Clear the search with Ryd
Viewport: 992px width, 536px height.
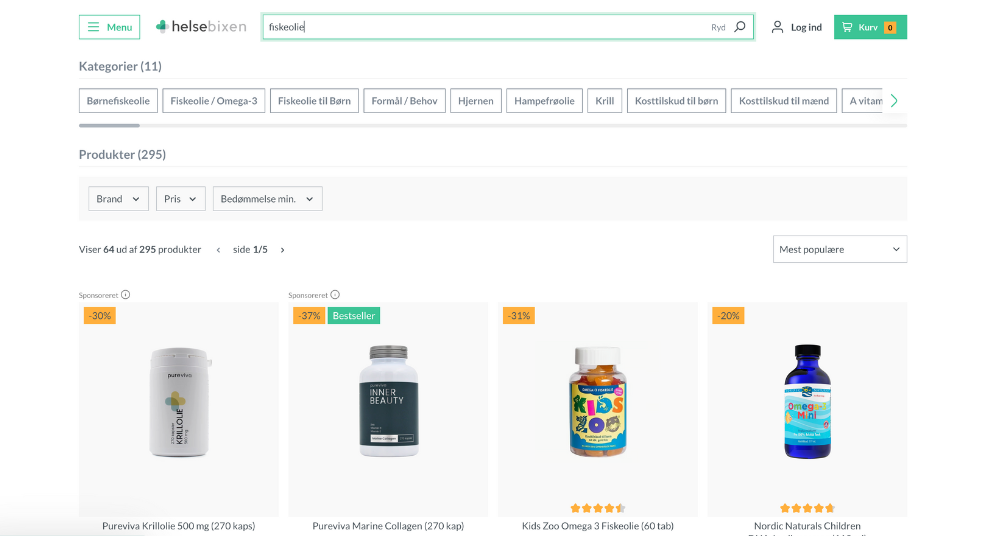[x=718, y=27]
